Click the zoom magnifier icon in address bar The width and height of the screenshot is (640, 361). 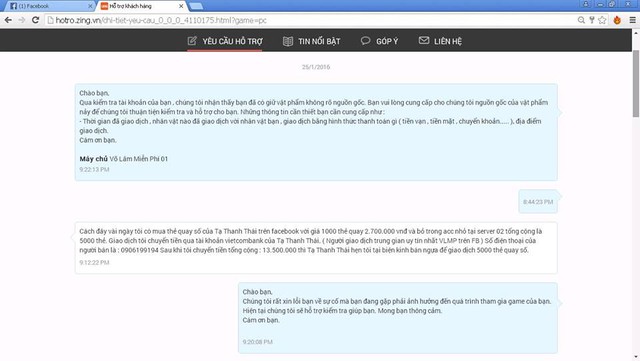point(581,20)
